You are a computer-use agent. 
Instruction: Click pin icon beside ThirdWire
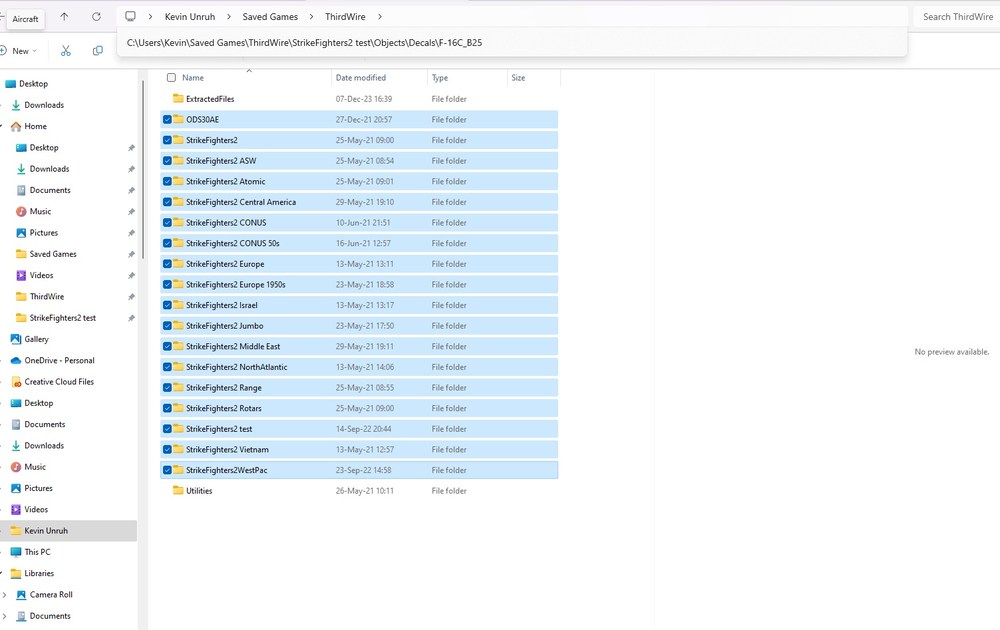pyautogui.click(x=131, y=297)
